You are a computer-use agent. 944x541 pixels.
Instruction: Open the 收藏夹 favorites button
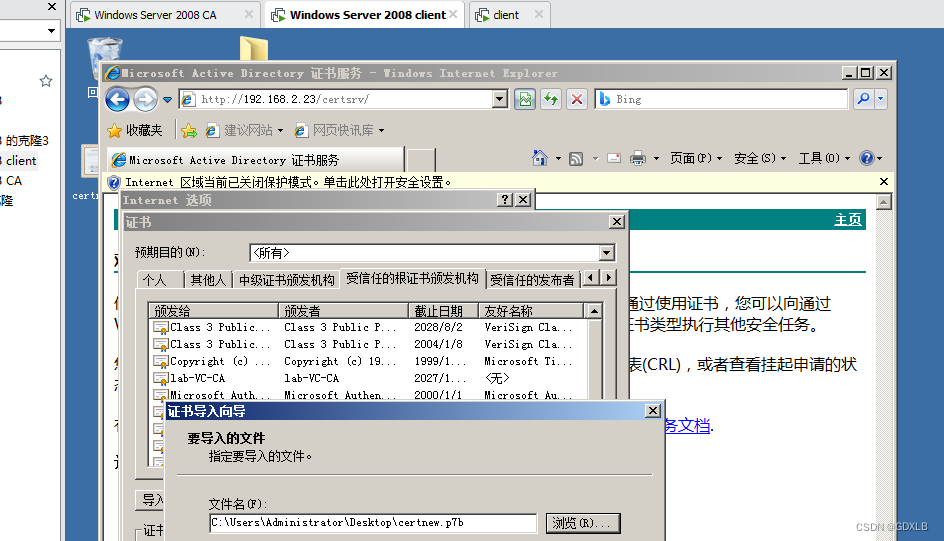[x=135, y=130]
